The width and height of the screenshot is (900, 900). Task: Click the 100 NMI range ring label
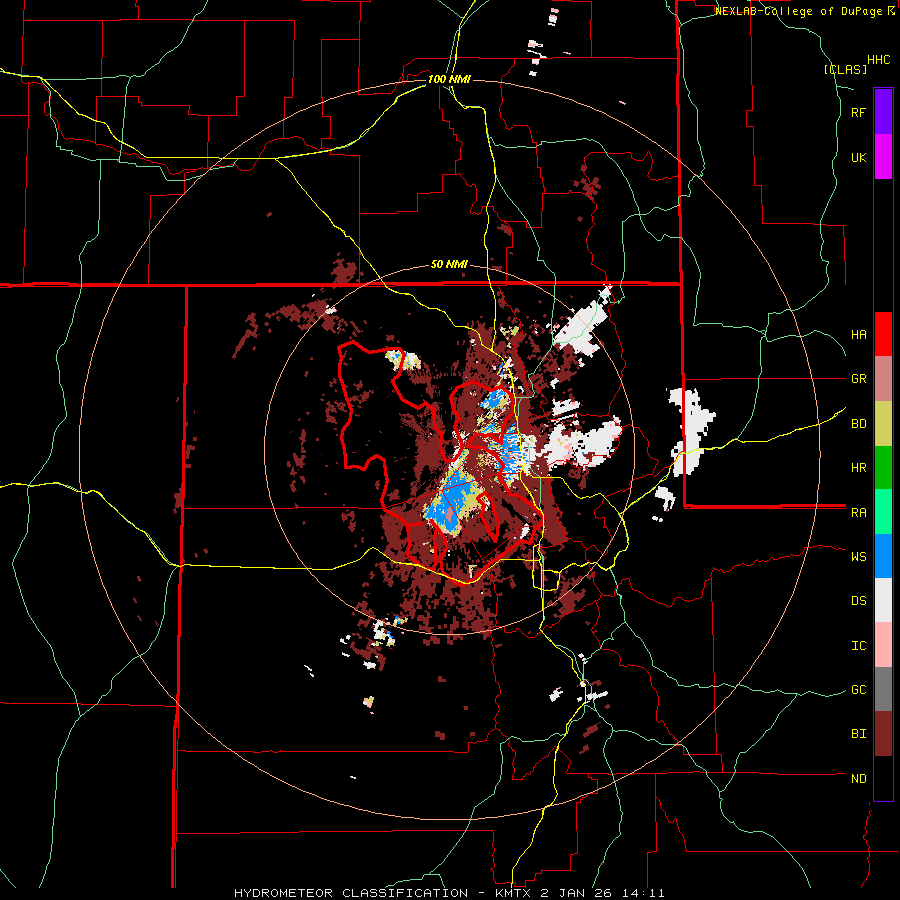[449, 79]
